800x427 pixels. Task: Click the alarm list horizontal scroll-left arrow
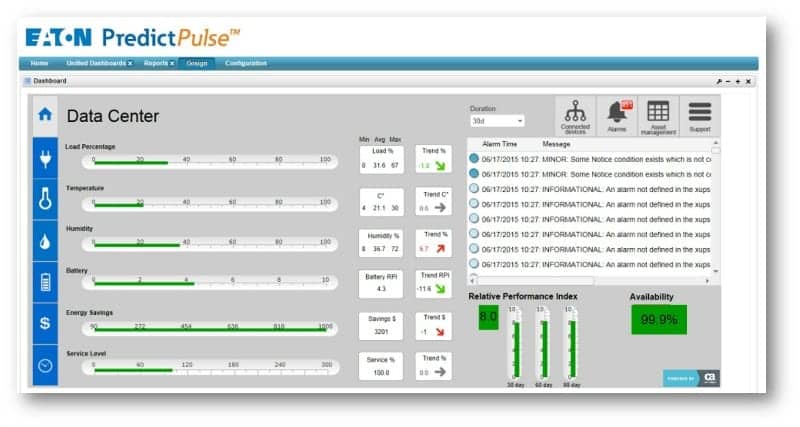pyautogui.click(x=472, y=281)
